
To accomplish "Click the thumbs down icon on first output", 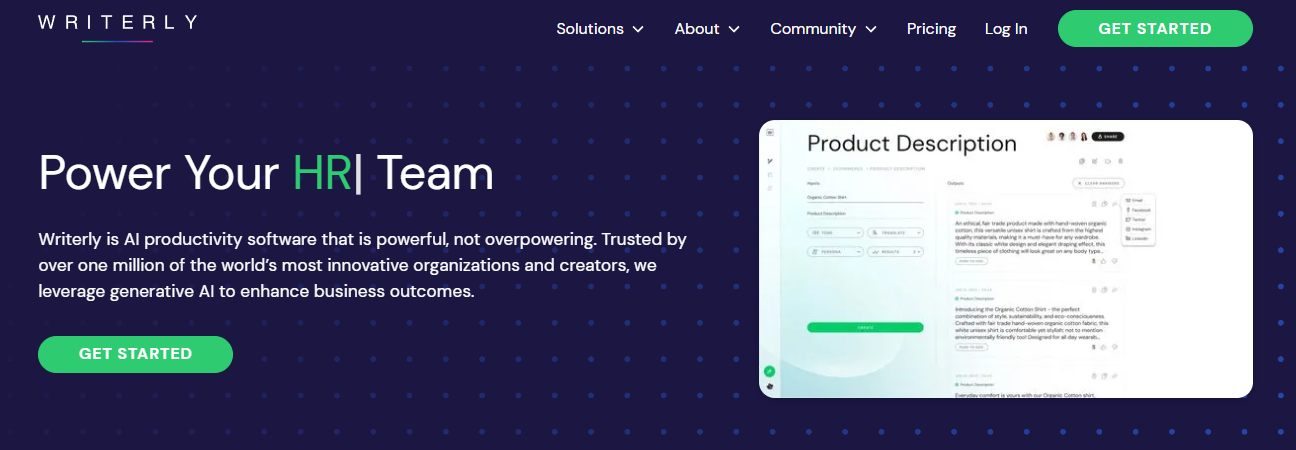I will (1115, 261).
